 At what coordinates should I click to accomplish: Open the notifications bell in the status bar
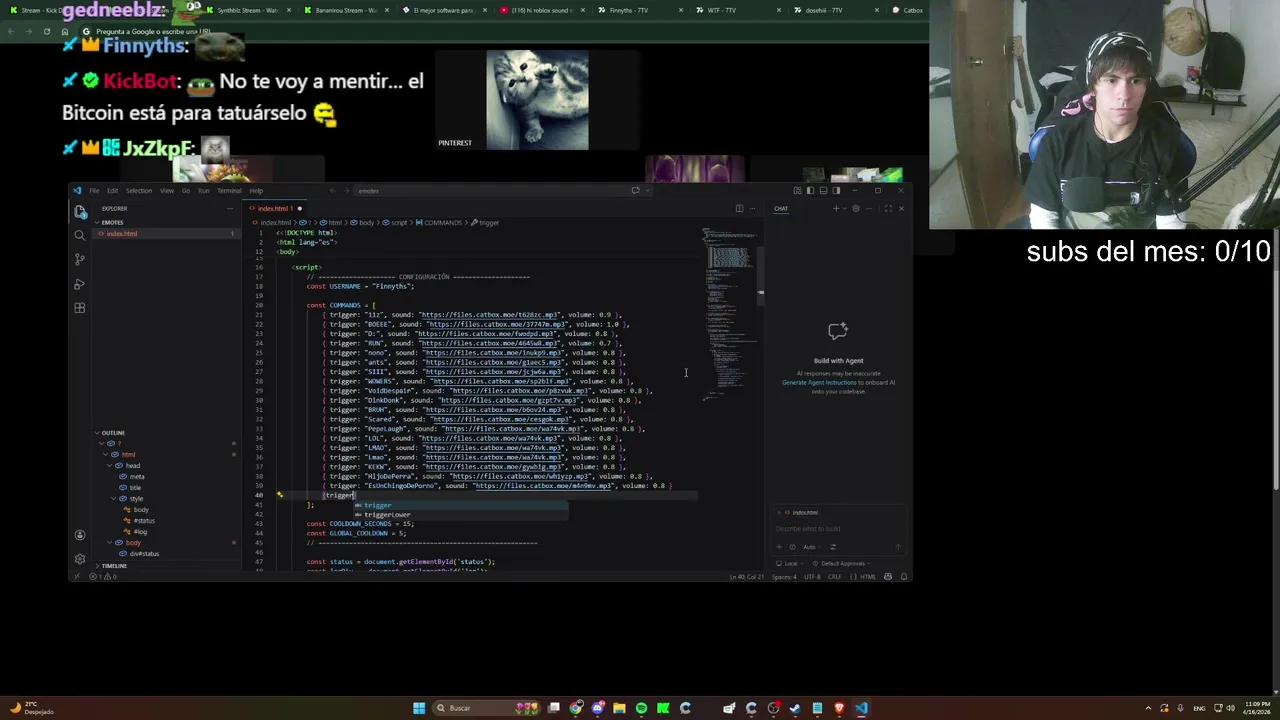point(904,577)
